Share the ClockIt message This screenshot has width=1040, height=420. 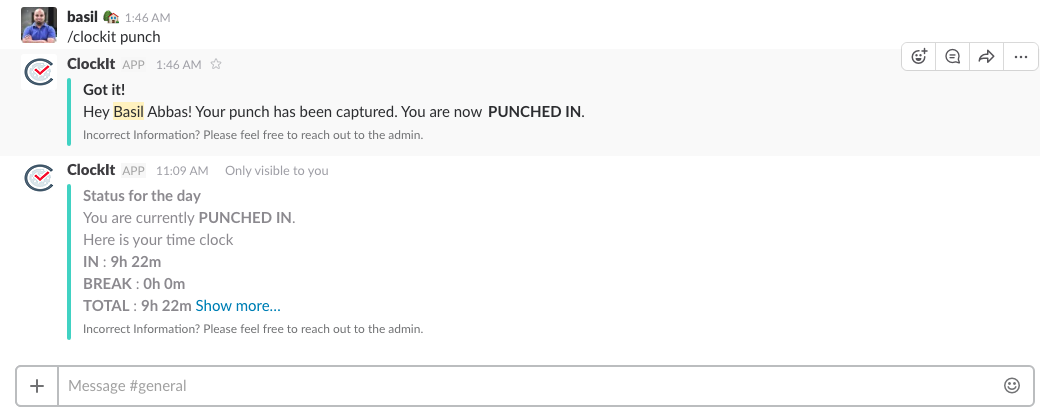click(x=986, y=57)
